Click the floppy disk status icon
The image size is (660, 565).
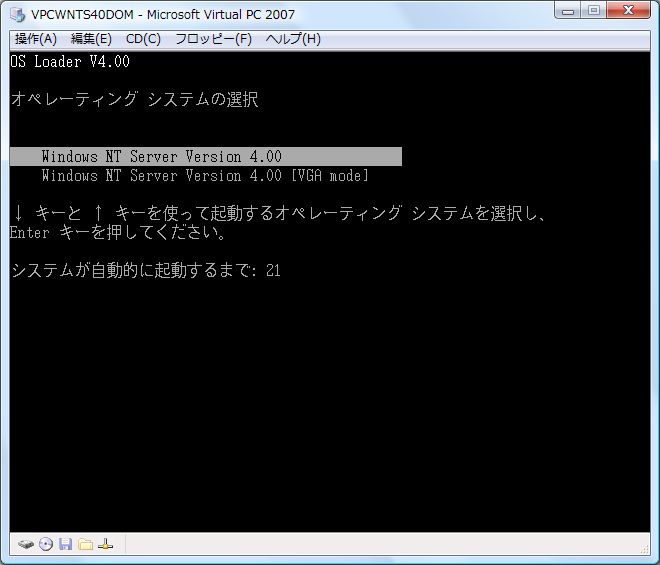coord(66,544)
